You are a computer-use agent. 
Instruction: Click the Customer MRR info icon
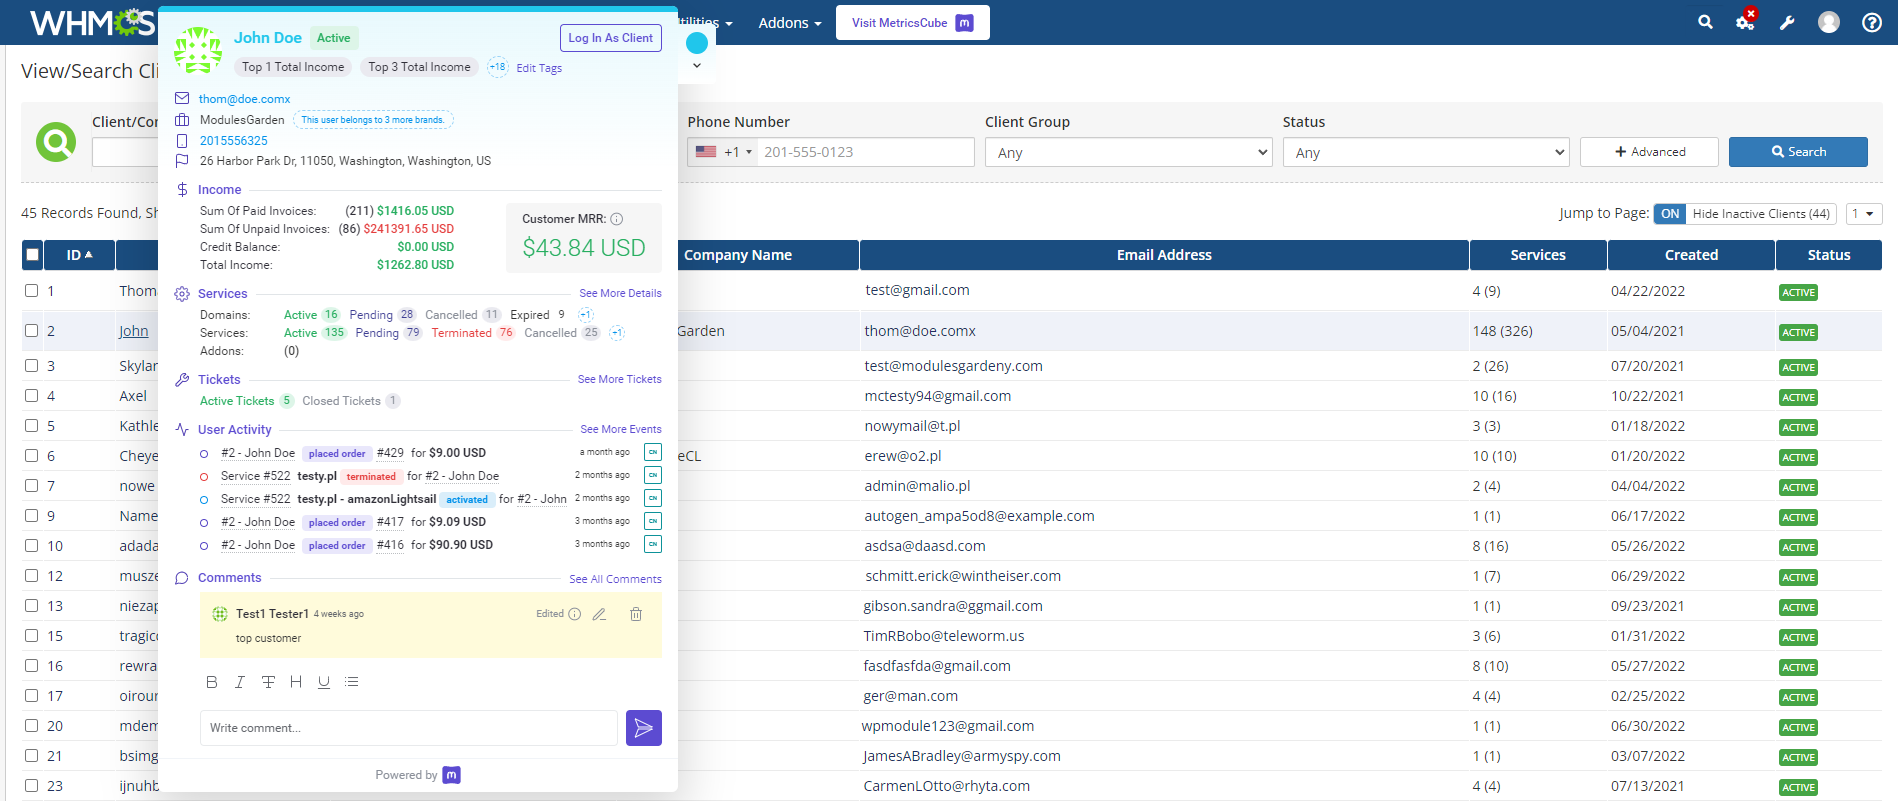[x=617, y=219]
